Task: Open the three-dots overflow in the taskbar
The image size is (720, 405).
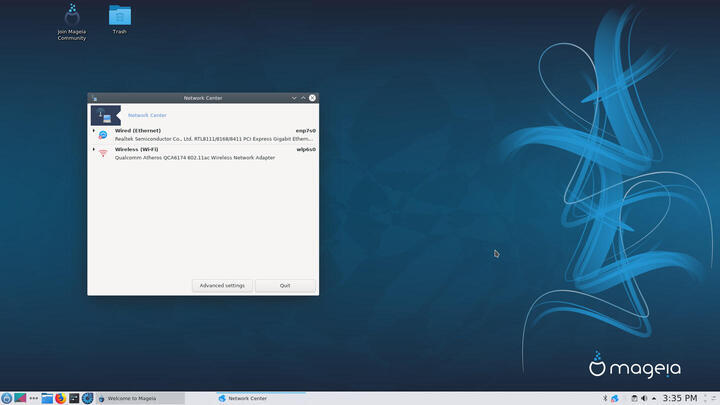Action: (x=34, y=398)
